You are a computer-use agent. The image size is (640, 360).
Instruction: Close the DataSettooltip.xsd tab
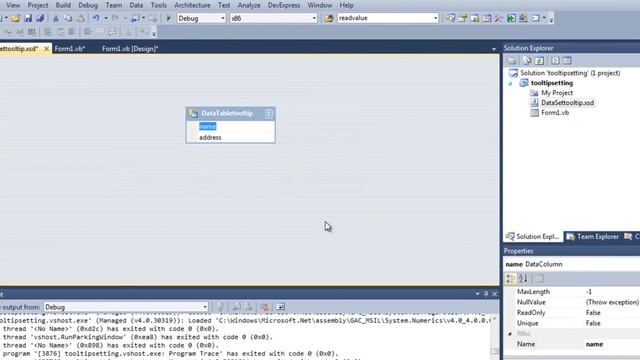(x=47, y=49)
